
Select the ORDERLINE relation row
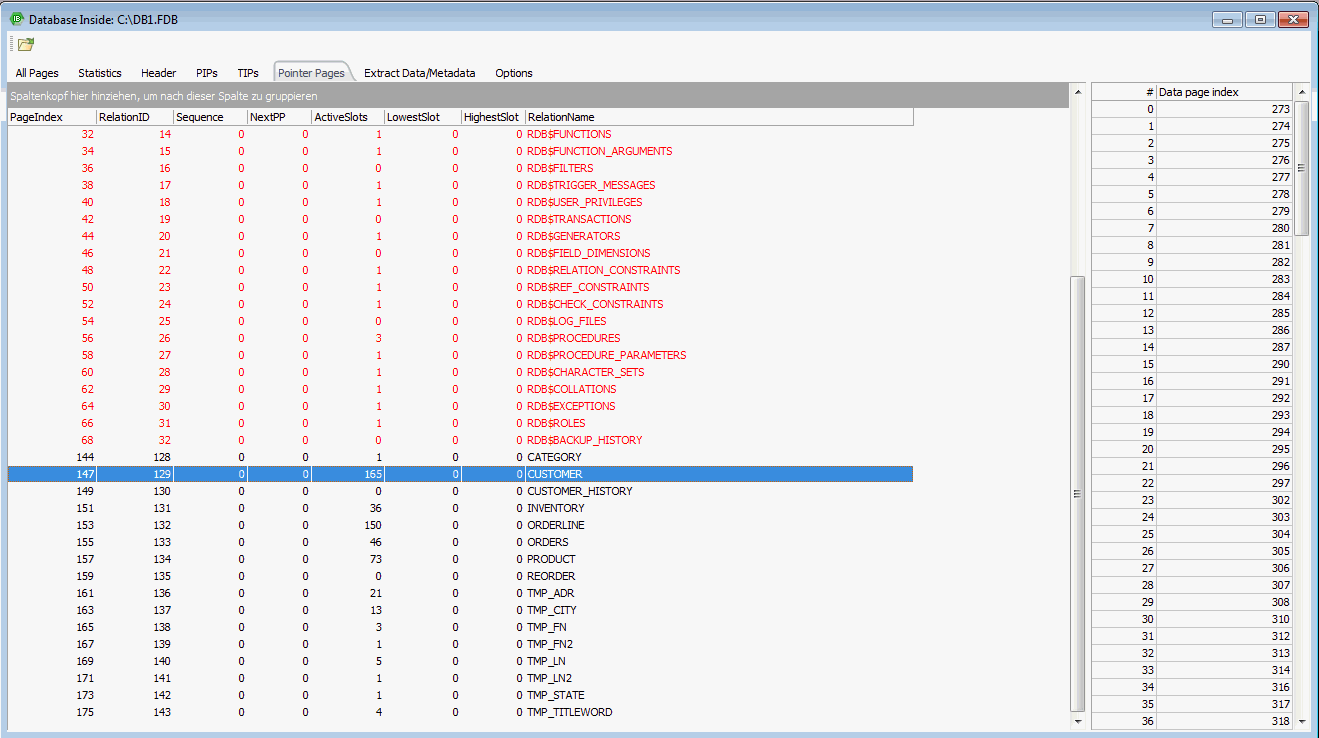pos(556,525)
